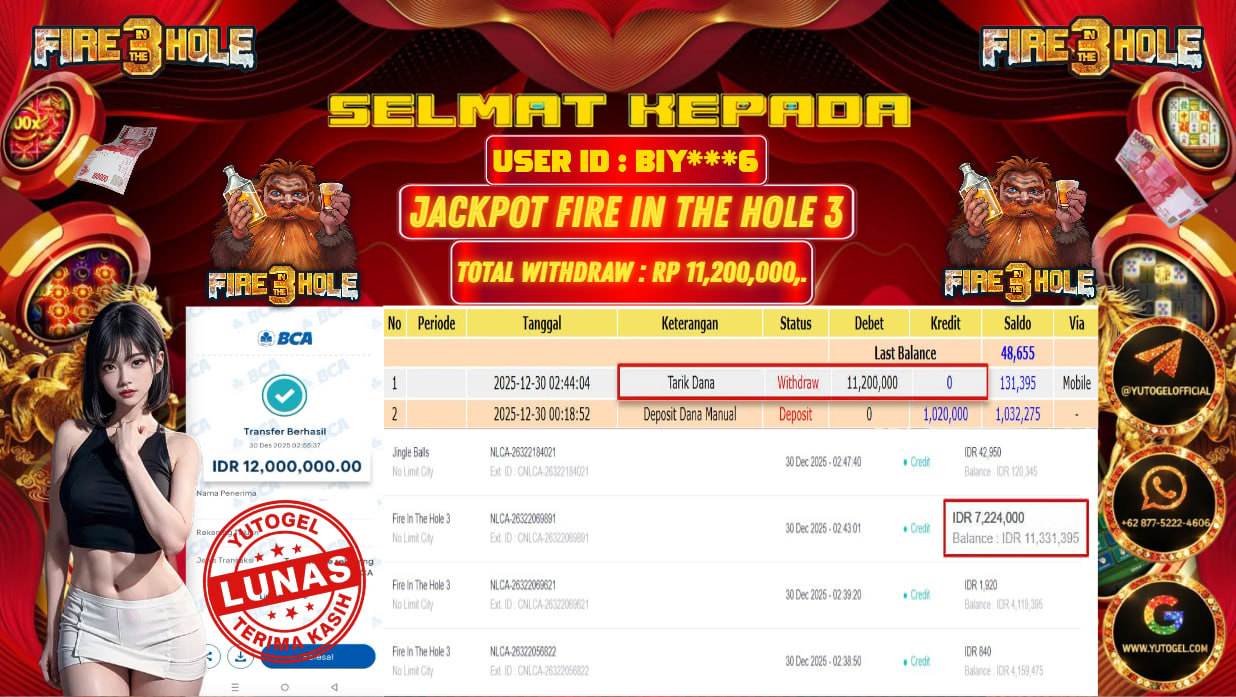Tap the Android back navigation triangle
Image resolution: width=1236 pixels, height=697 pixels.
tap(334, 687)
